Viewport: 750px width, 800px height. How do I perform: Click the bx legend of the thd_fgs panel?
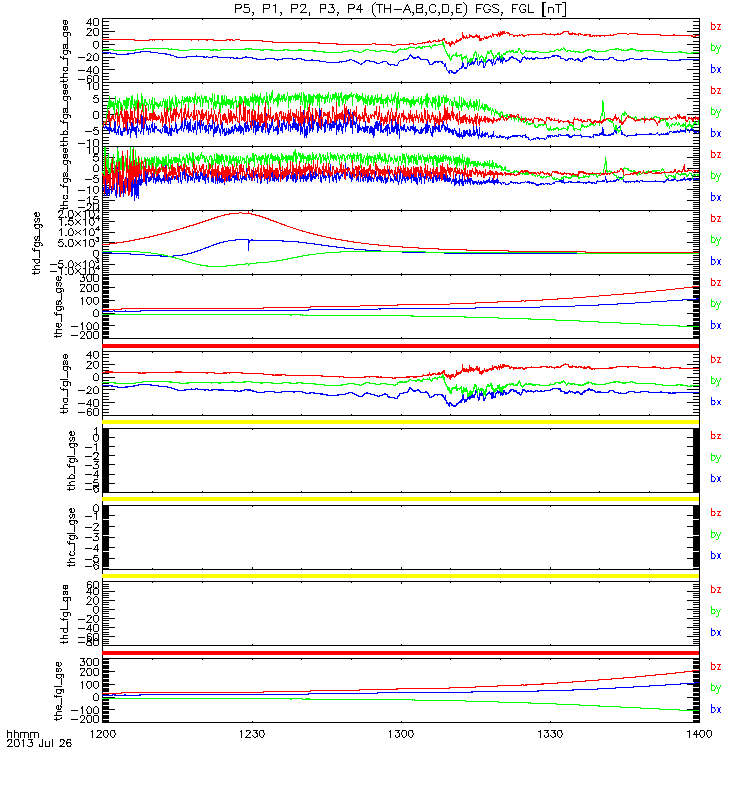pos(716,262)
